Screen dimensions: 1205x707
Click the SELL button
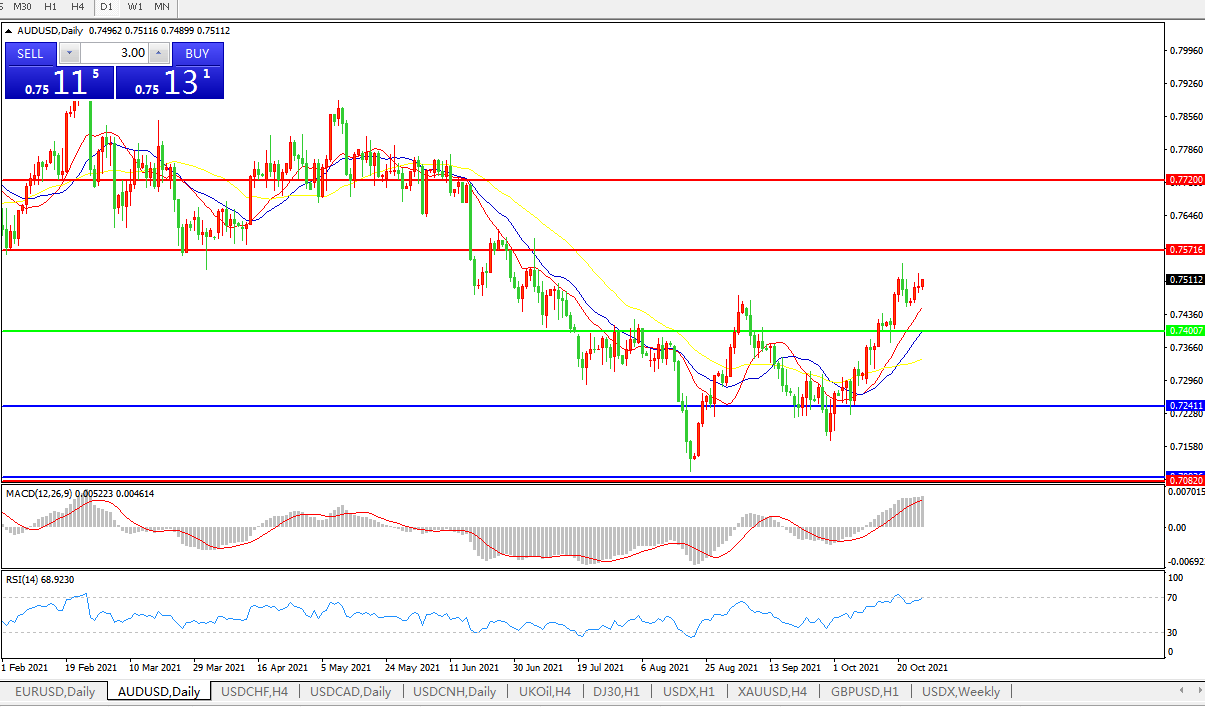pyautogui.click(x=31, y=53)
